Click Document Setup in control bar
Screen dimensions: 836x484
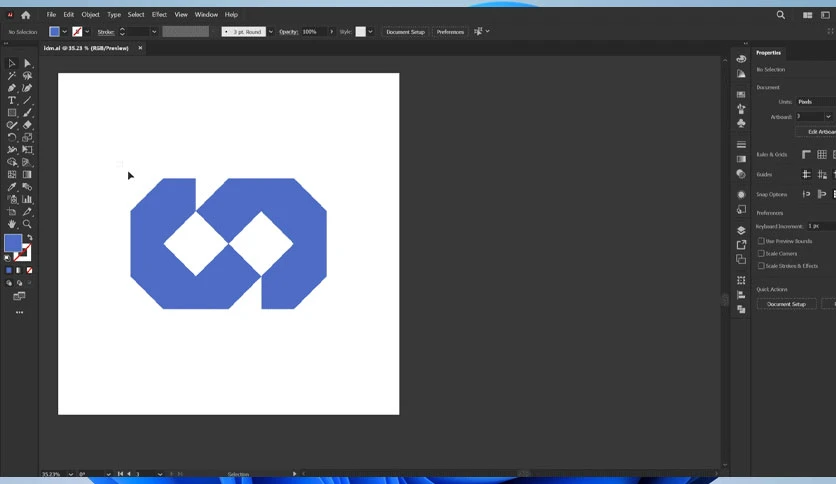tap(405, 32)
